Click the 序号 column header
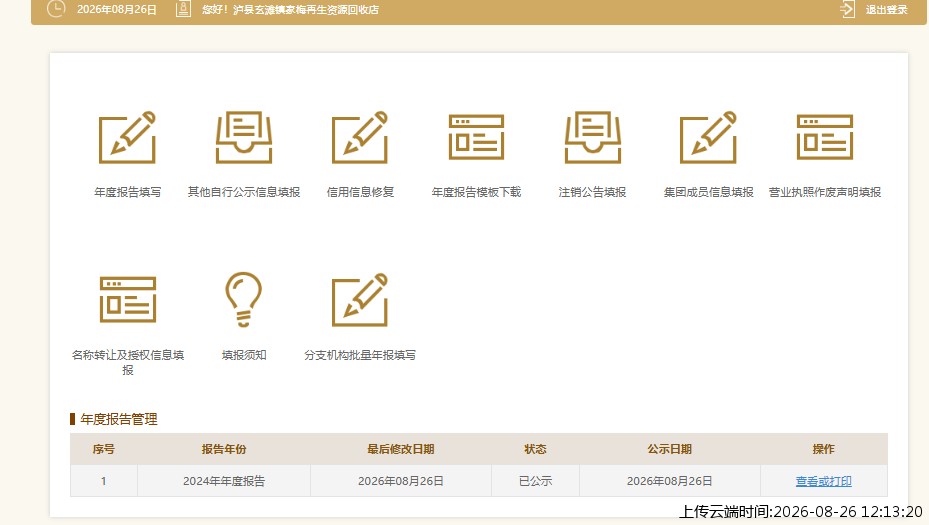Screen dimensions: 929x525 104,449
